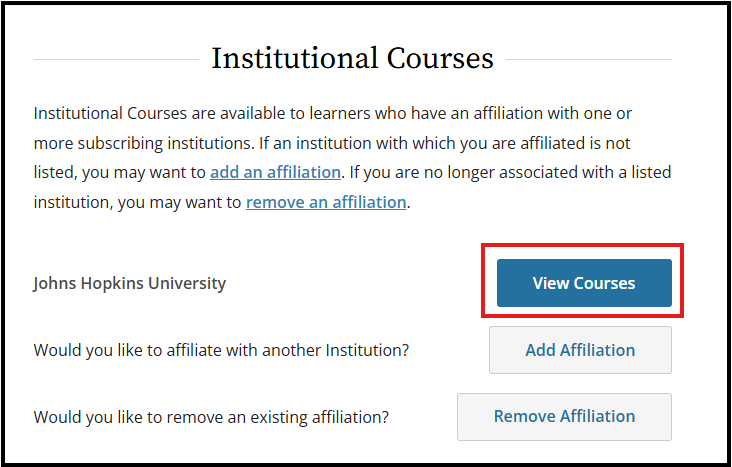Click the divider line right of the heading
This screenshot has width=732, height=467.
[589, 59]
